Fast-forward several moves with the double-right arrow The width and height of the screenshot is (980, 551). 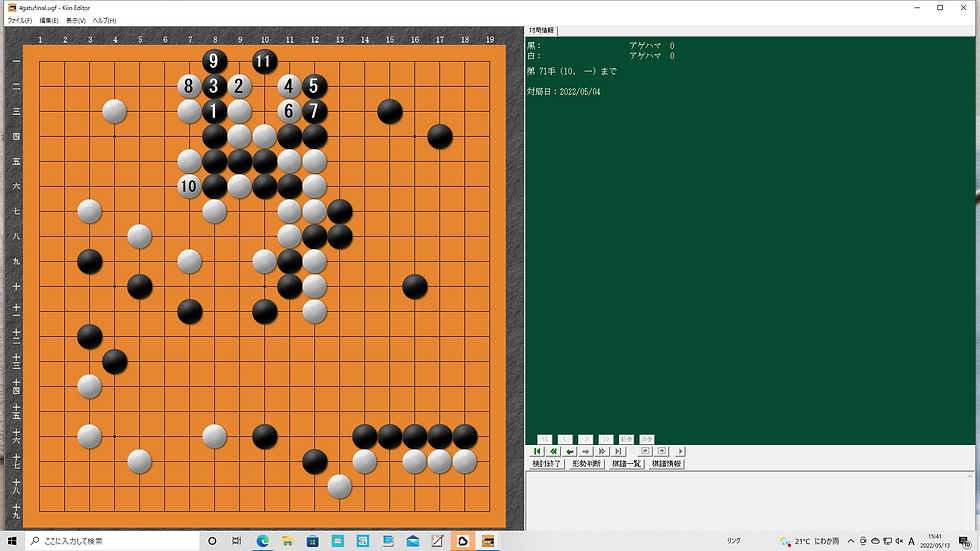[x=602, y=451]
